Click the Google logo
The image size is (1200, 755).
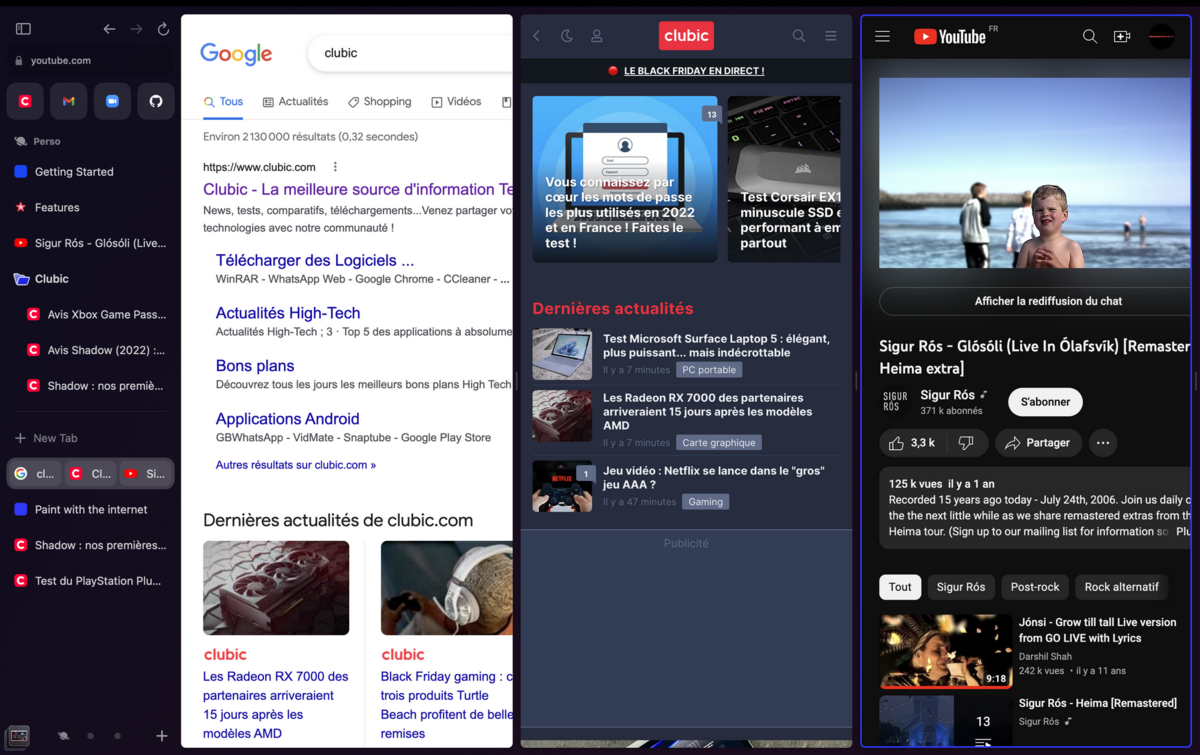pos(236,53)
